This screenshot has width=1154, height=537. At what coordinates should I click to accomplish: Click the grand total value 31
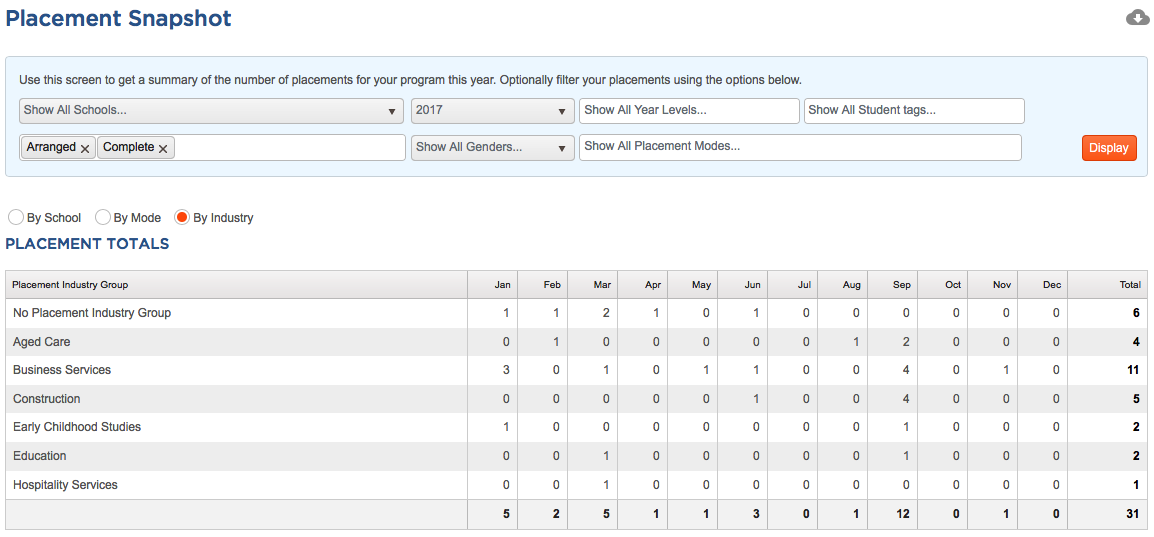click(x=1133, y=514)
